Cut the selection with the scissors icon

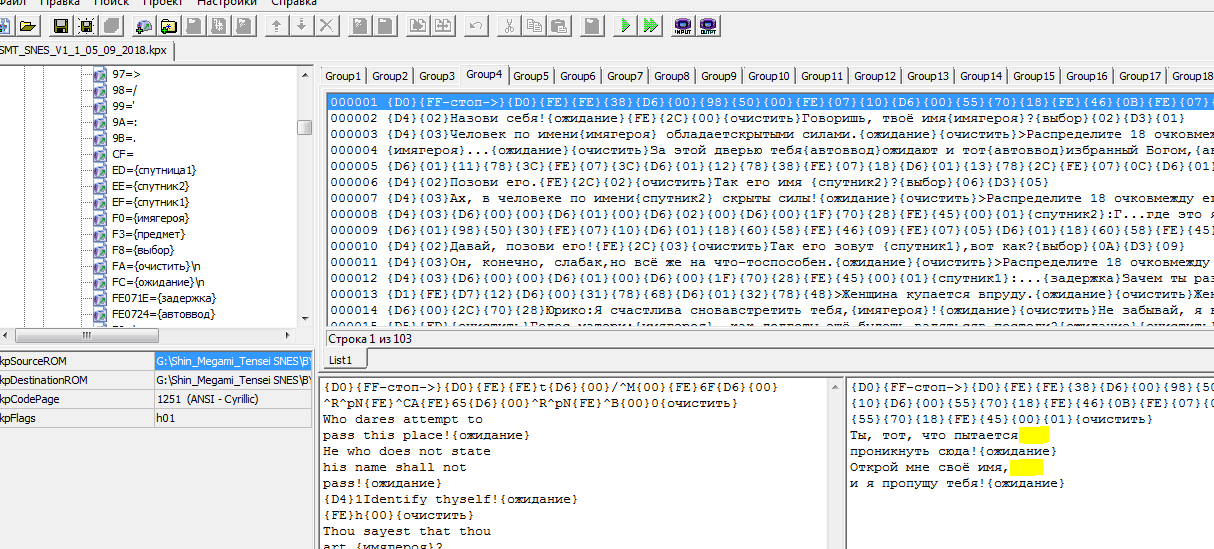pos(510,25)
